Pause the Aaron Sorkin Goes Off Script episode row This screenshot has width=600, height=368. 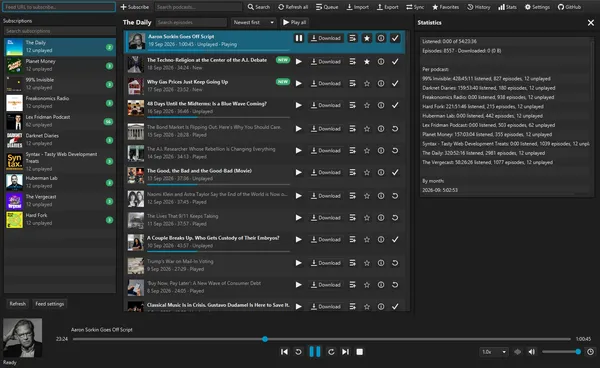click(298, 38)
